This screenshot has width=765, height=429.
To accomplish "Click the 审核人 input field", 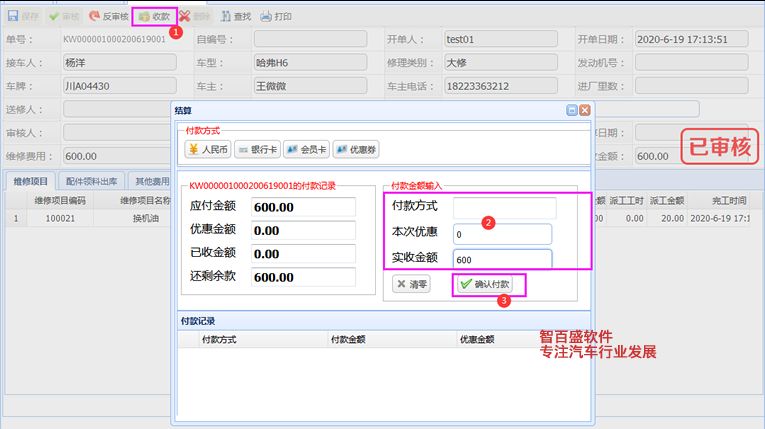I will tap(117, 132).
